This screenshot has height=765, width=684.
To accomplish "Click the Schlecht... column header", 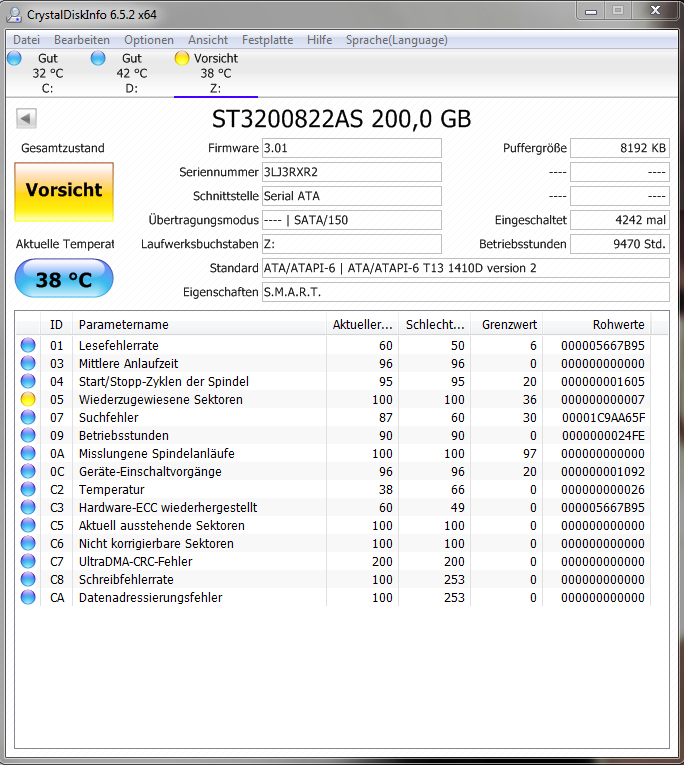I will (435, 324).
